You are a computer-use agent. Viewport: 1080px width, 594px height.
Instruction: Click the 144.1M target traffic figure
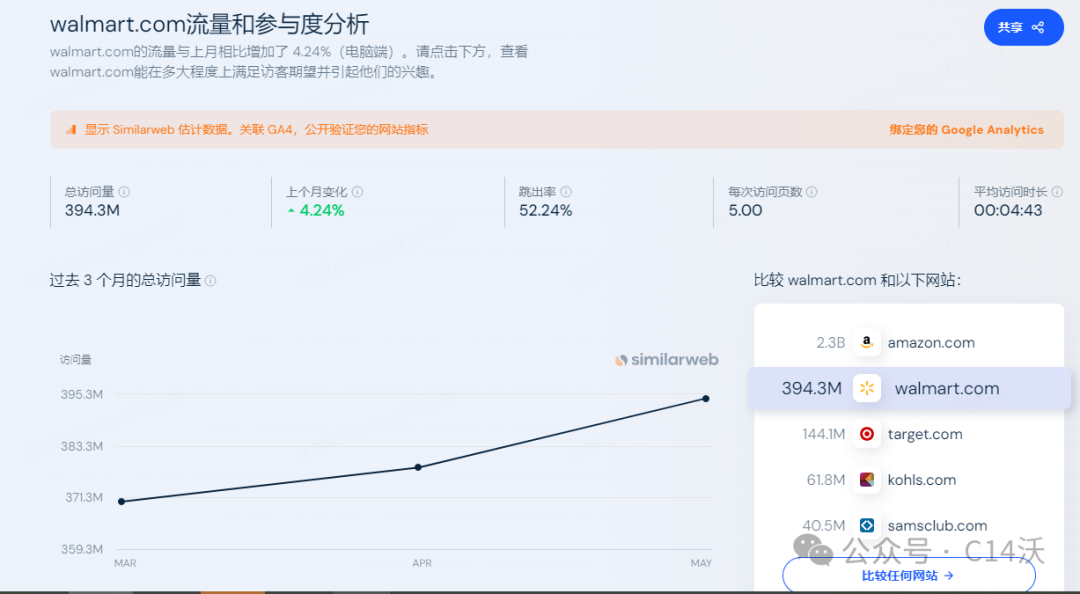823,434
